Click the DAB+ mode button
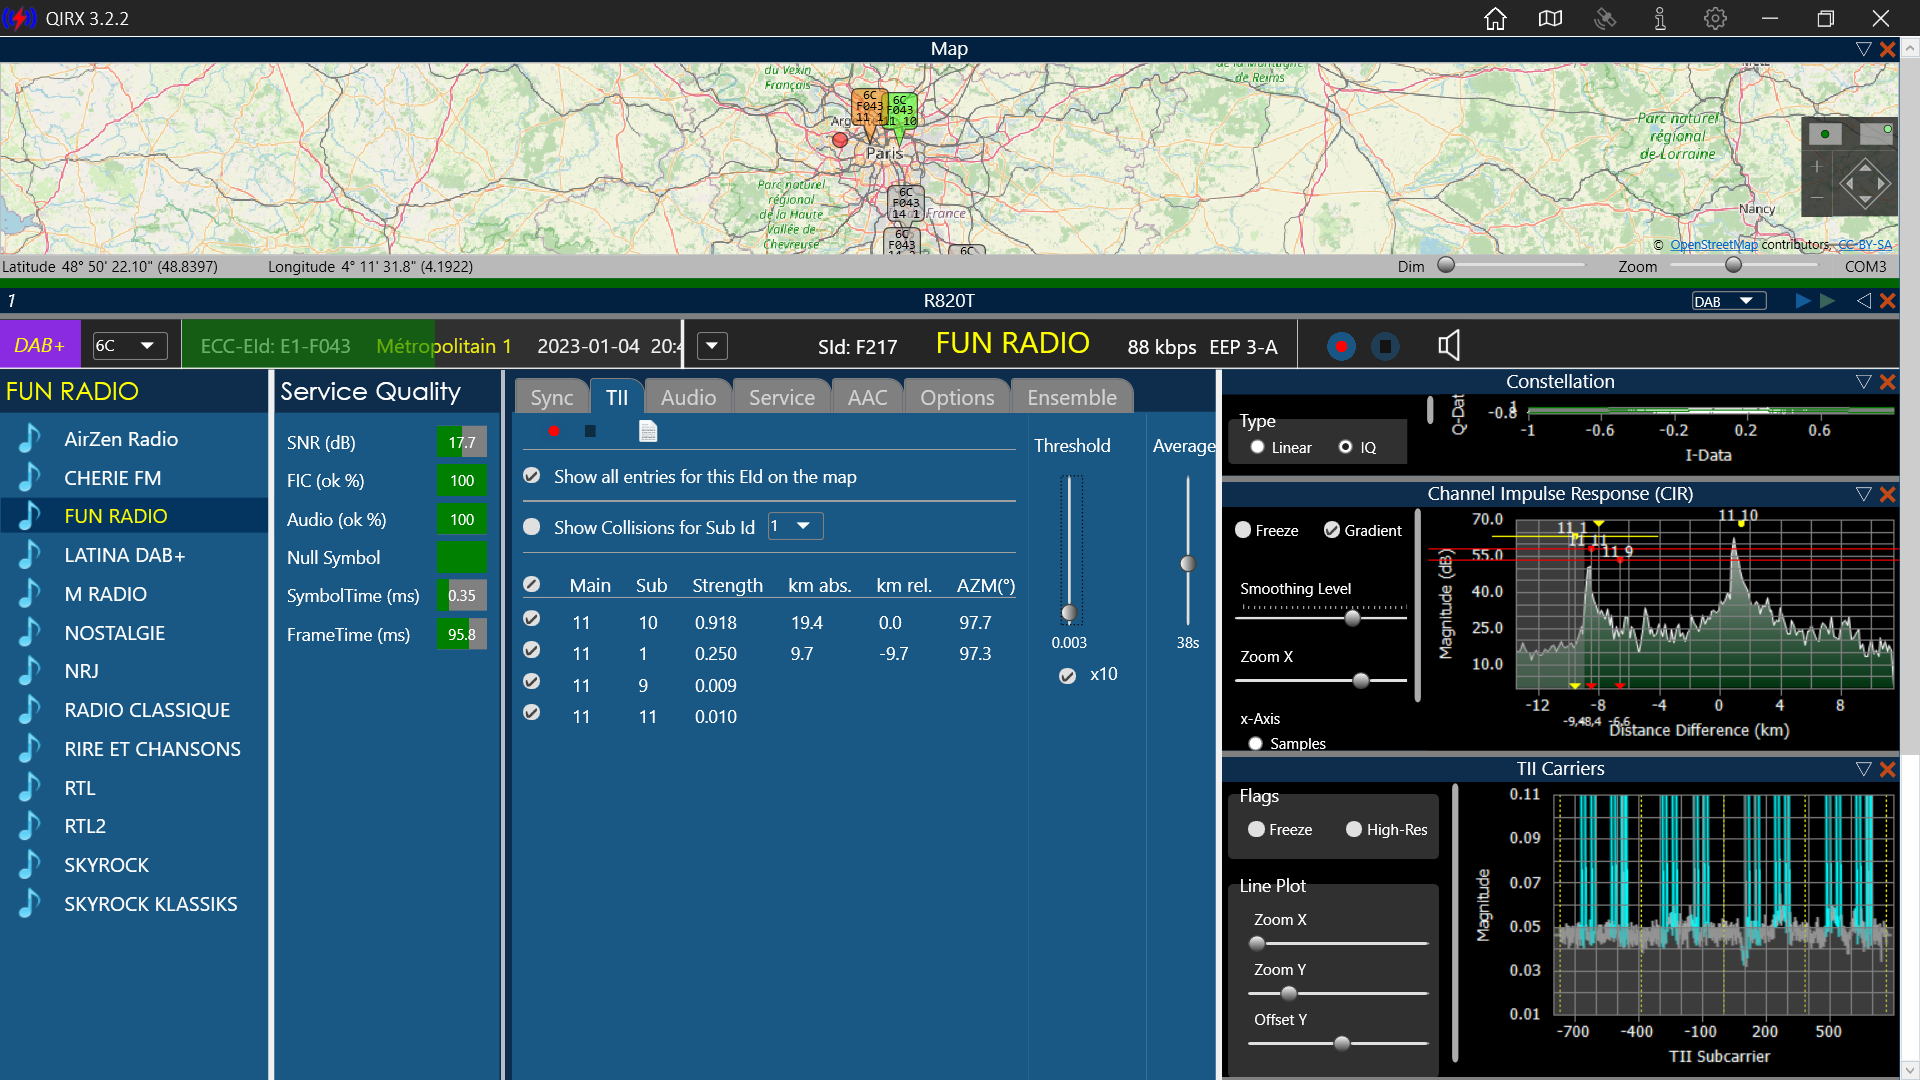1920x1080 pixels. 40,346
